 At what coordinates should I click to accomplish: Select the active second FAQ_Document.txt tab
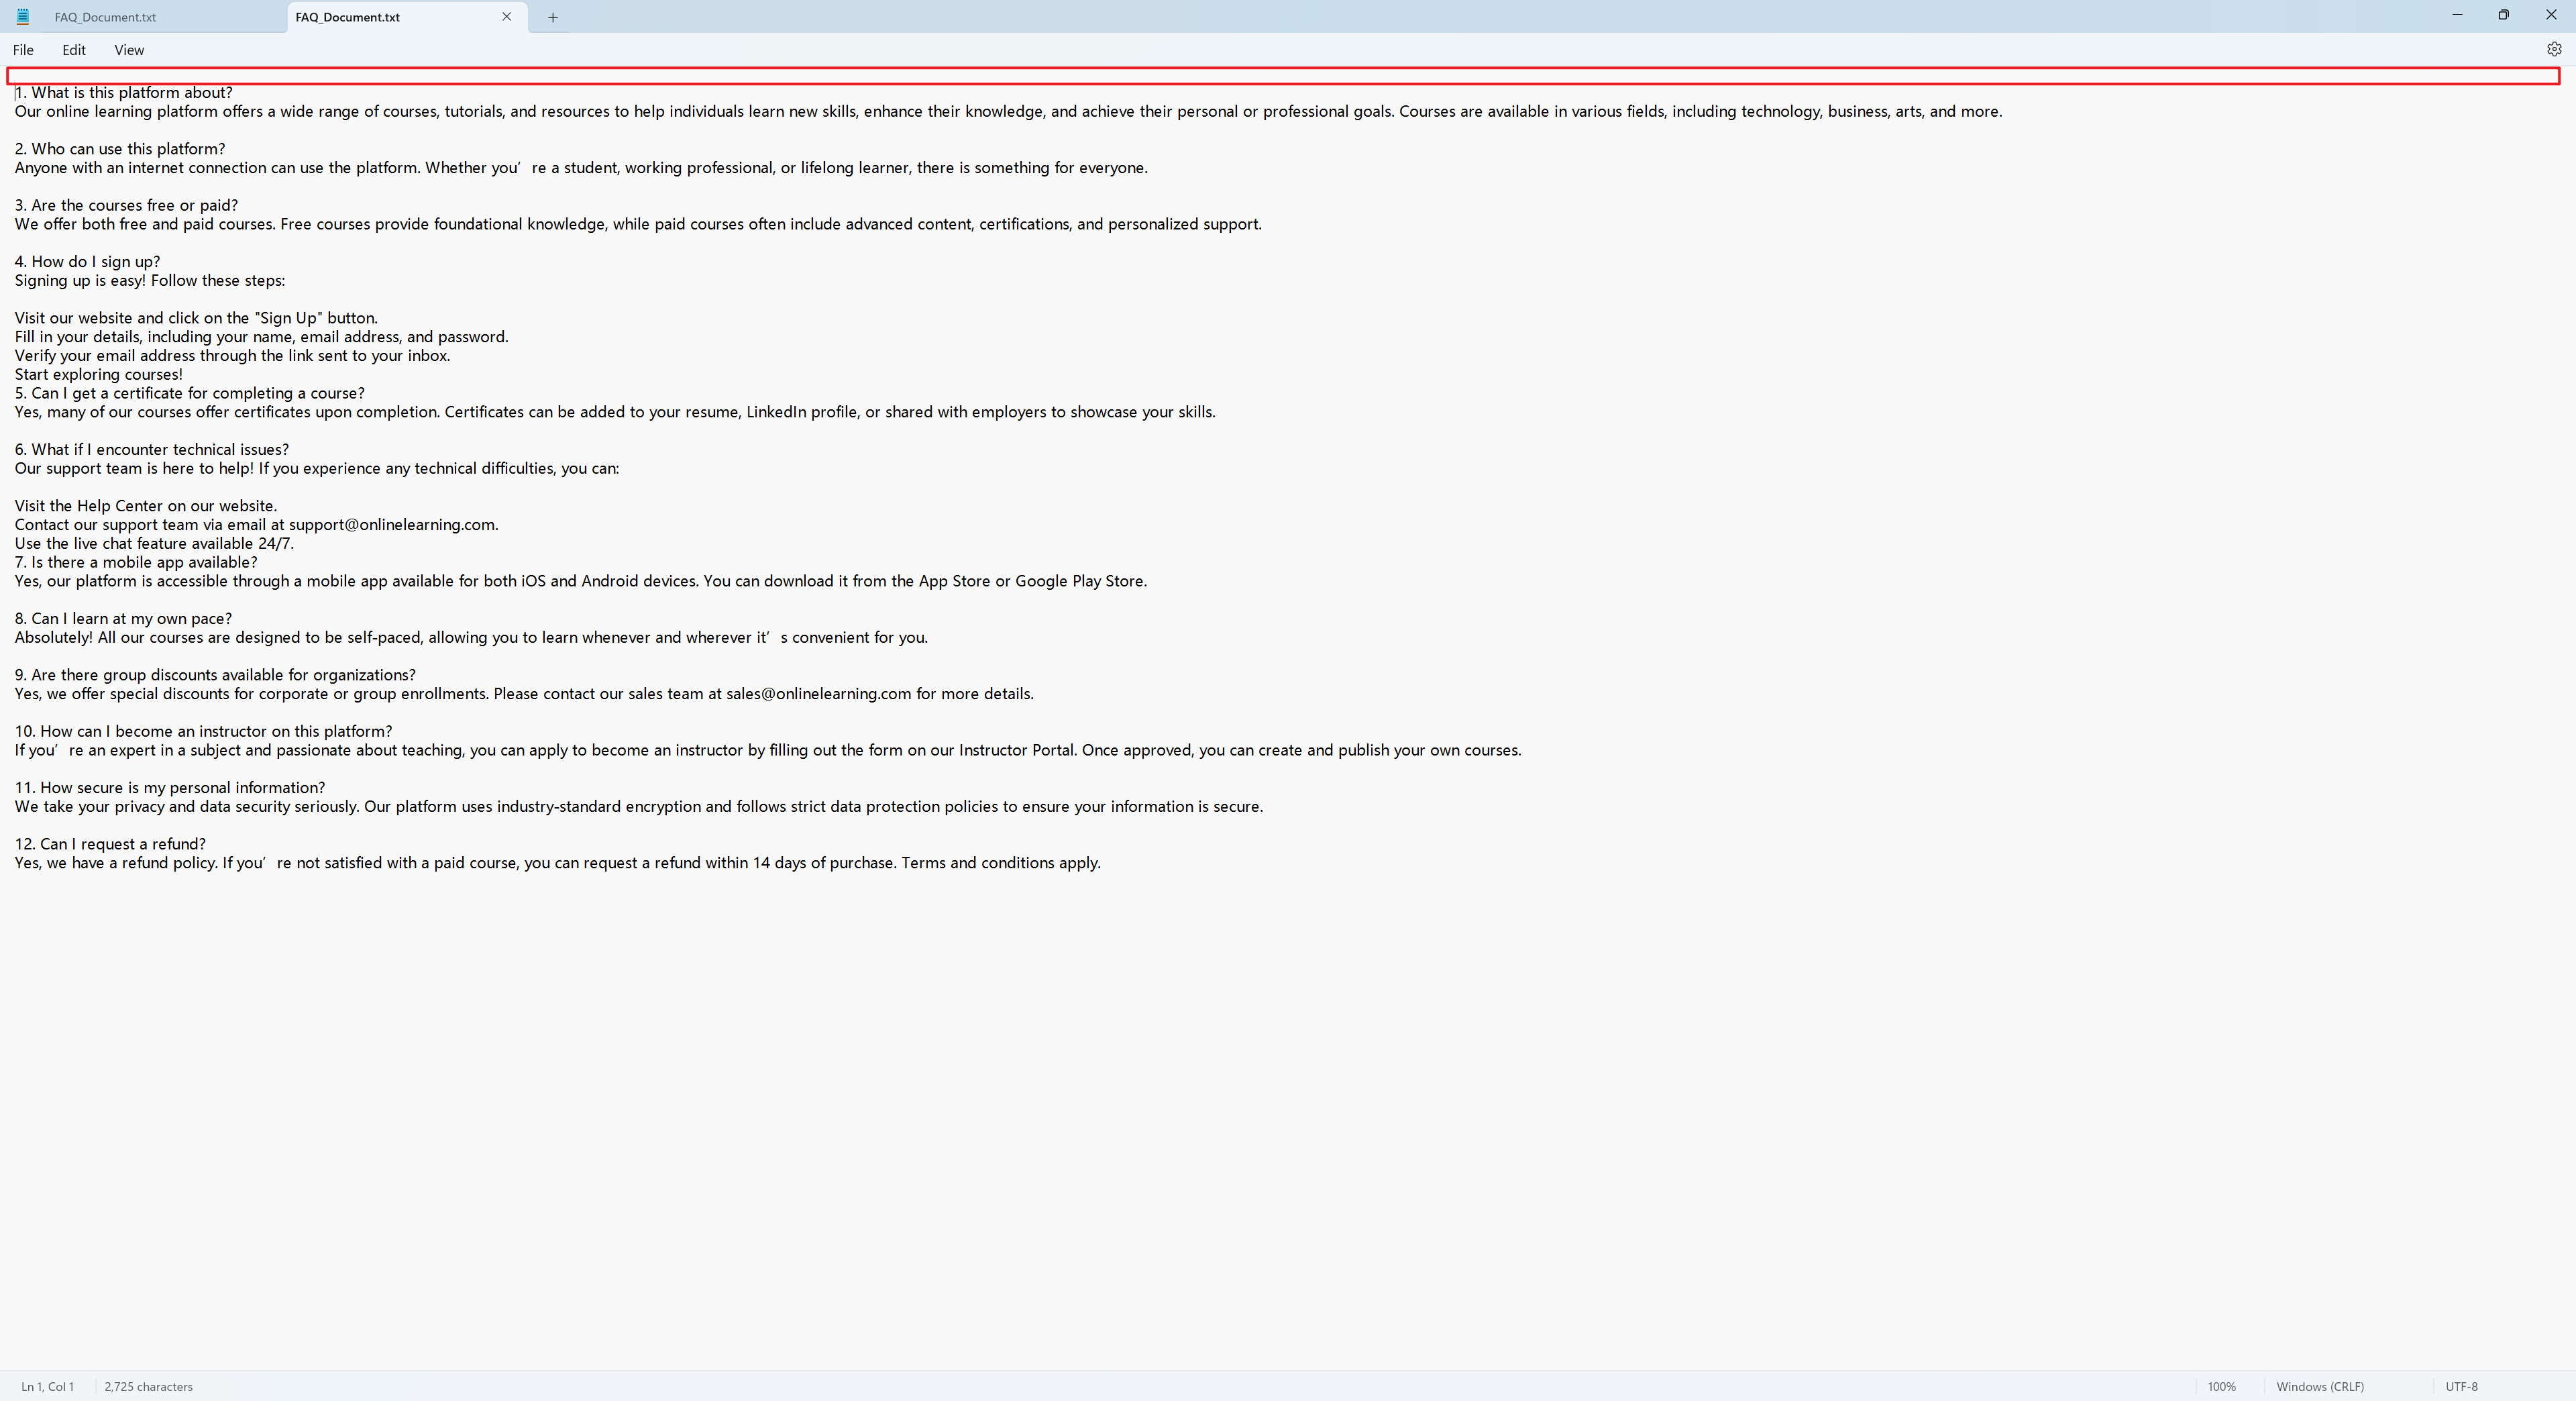click(x=348, y=17)
